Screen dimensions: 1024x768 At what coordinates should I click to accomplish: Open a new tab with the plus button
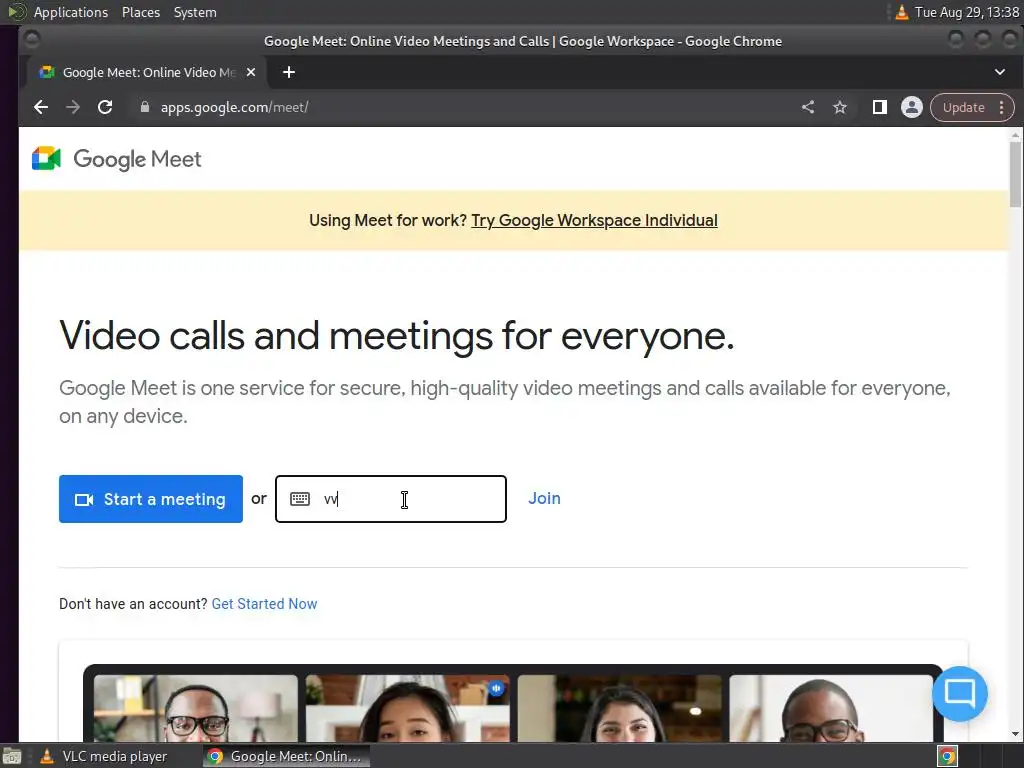coord(289,72)
